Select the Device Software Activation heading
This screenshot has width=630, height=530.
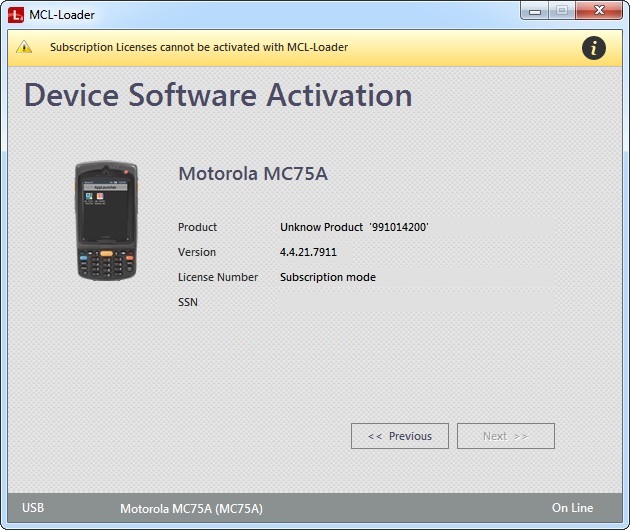[218, 95]
